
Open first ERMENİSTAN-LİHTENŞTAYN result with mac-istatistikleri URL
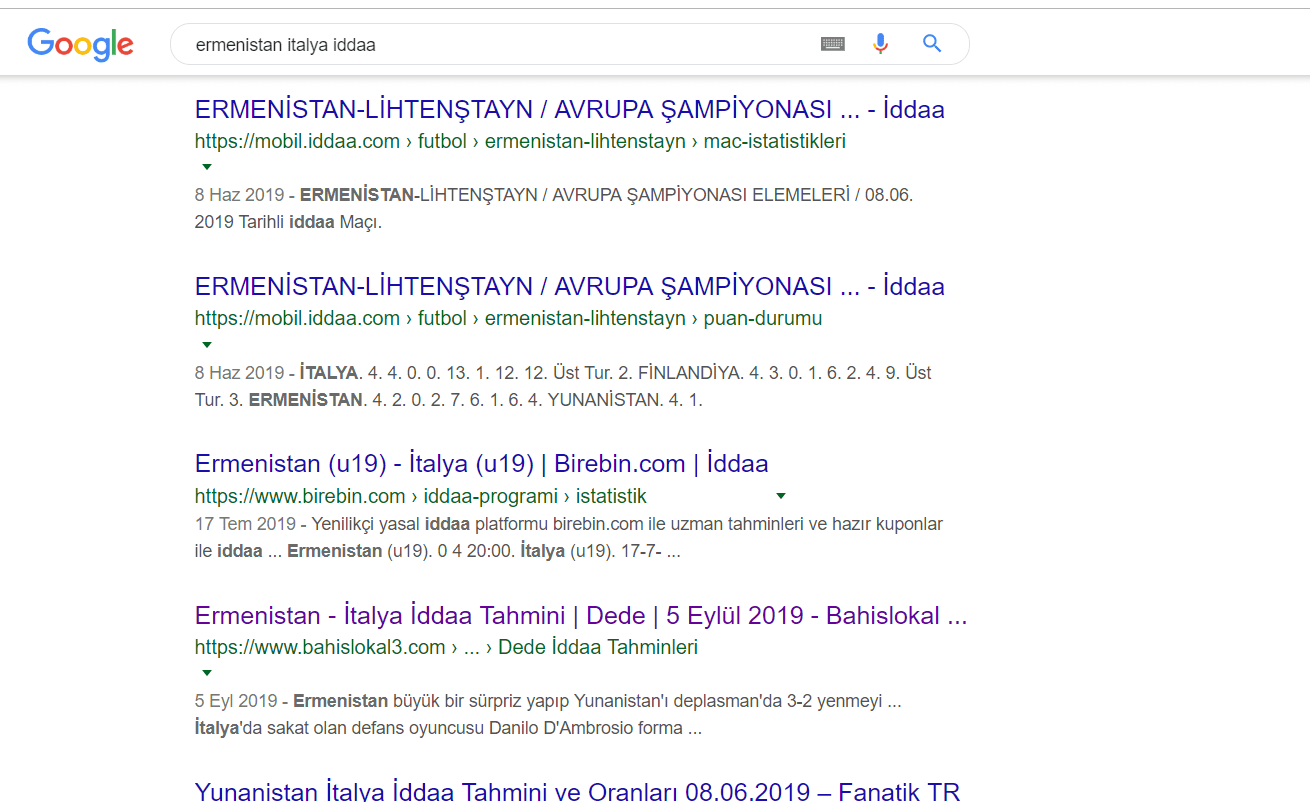click(569, 109)
